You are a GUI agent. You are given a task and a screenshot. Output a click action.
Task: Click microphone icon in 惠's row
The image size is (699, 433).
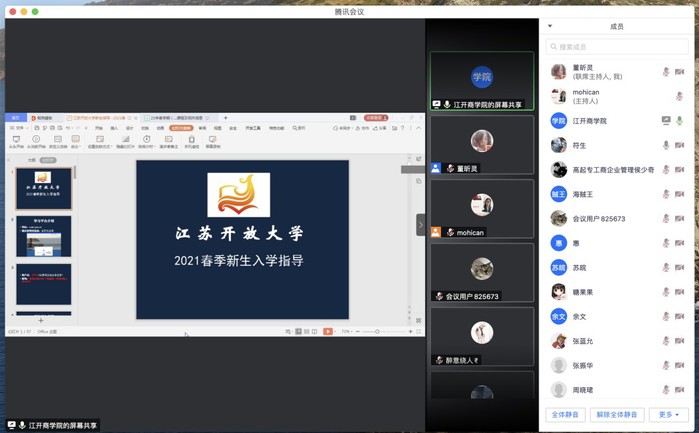pyautogui.click(x=666, y=243)
